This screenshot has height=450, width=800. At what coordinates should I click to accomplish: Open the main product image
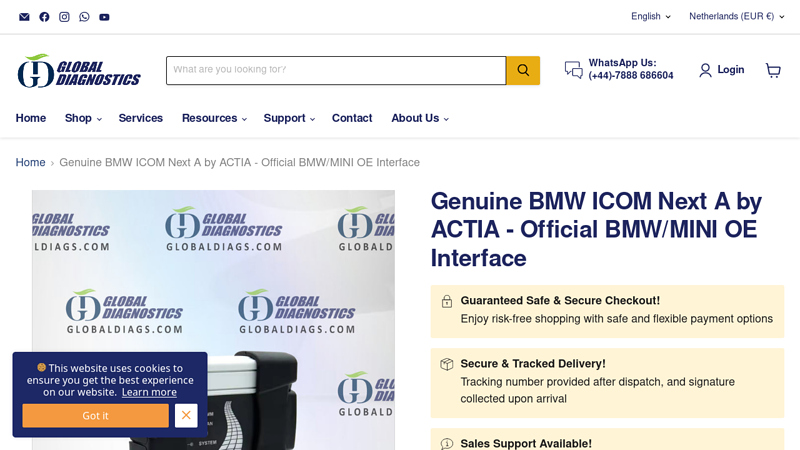213,320
